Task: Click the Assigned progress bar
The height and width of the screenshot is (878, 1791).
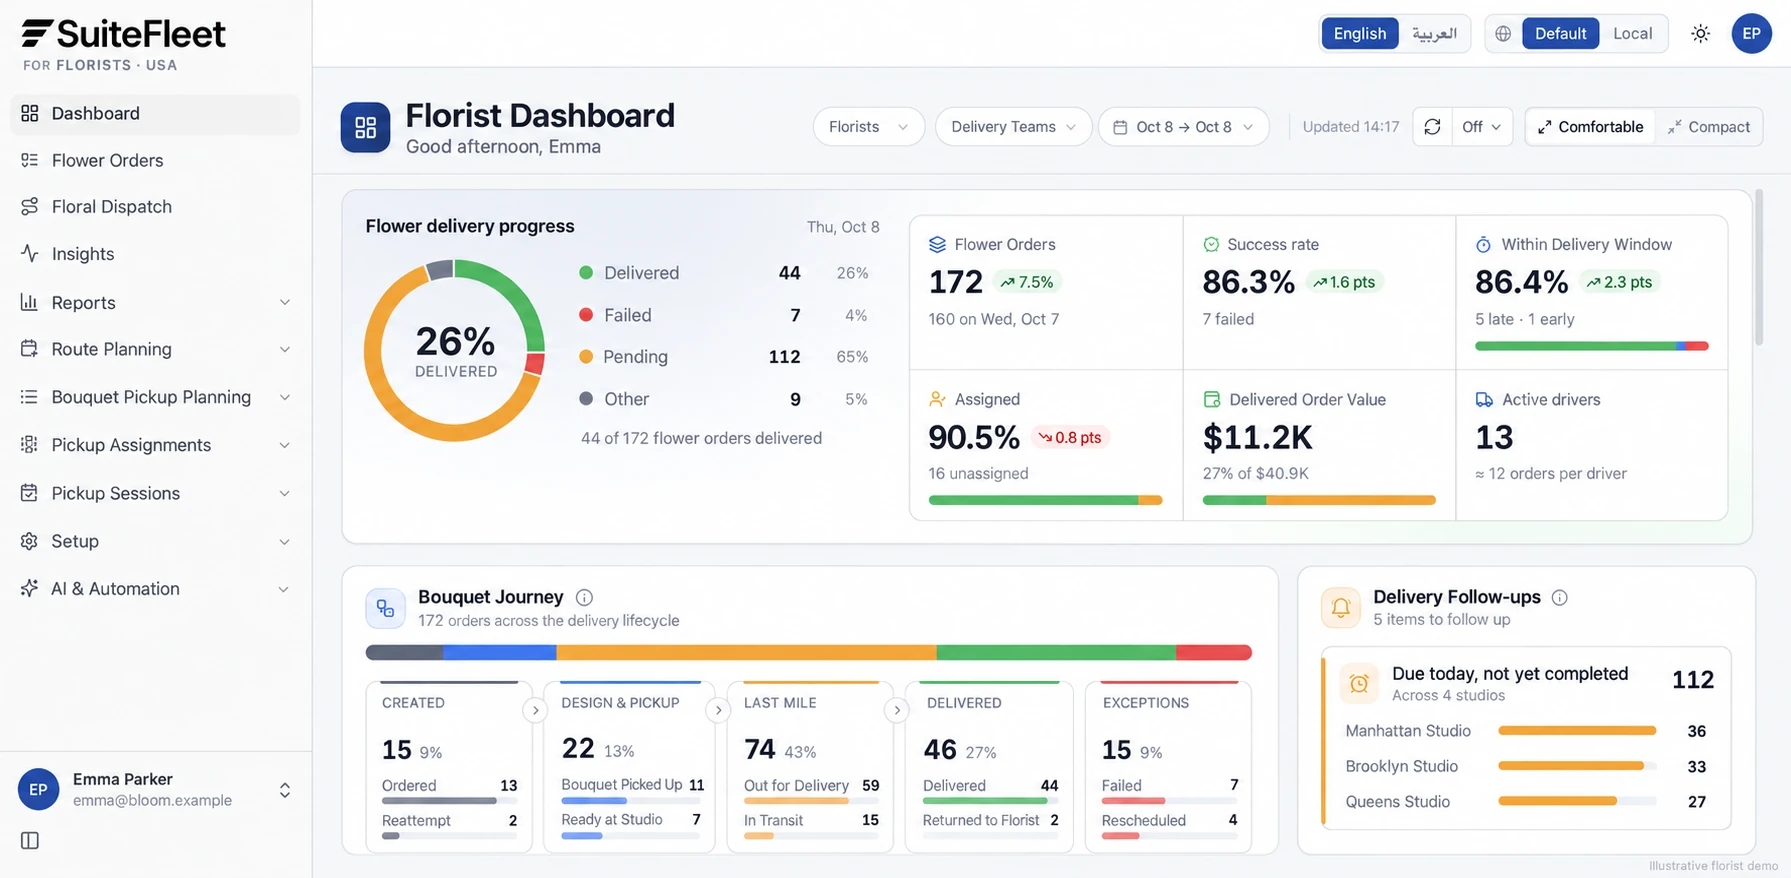Action: [x=1045, y=500]
